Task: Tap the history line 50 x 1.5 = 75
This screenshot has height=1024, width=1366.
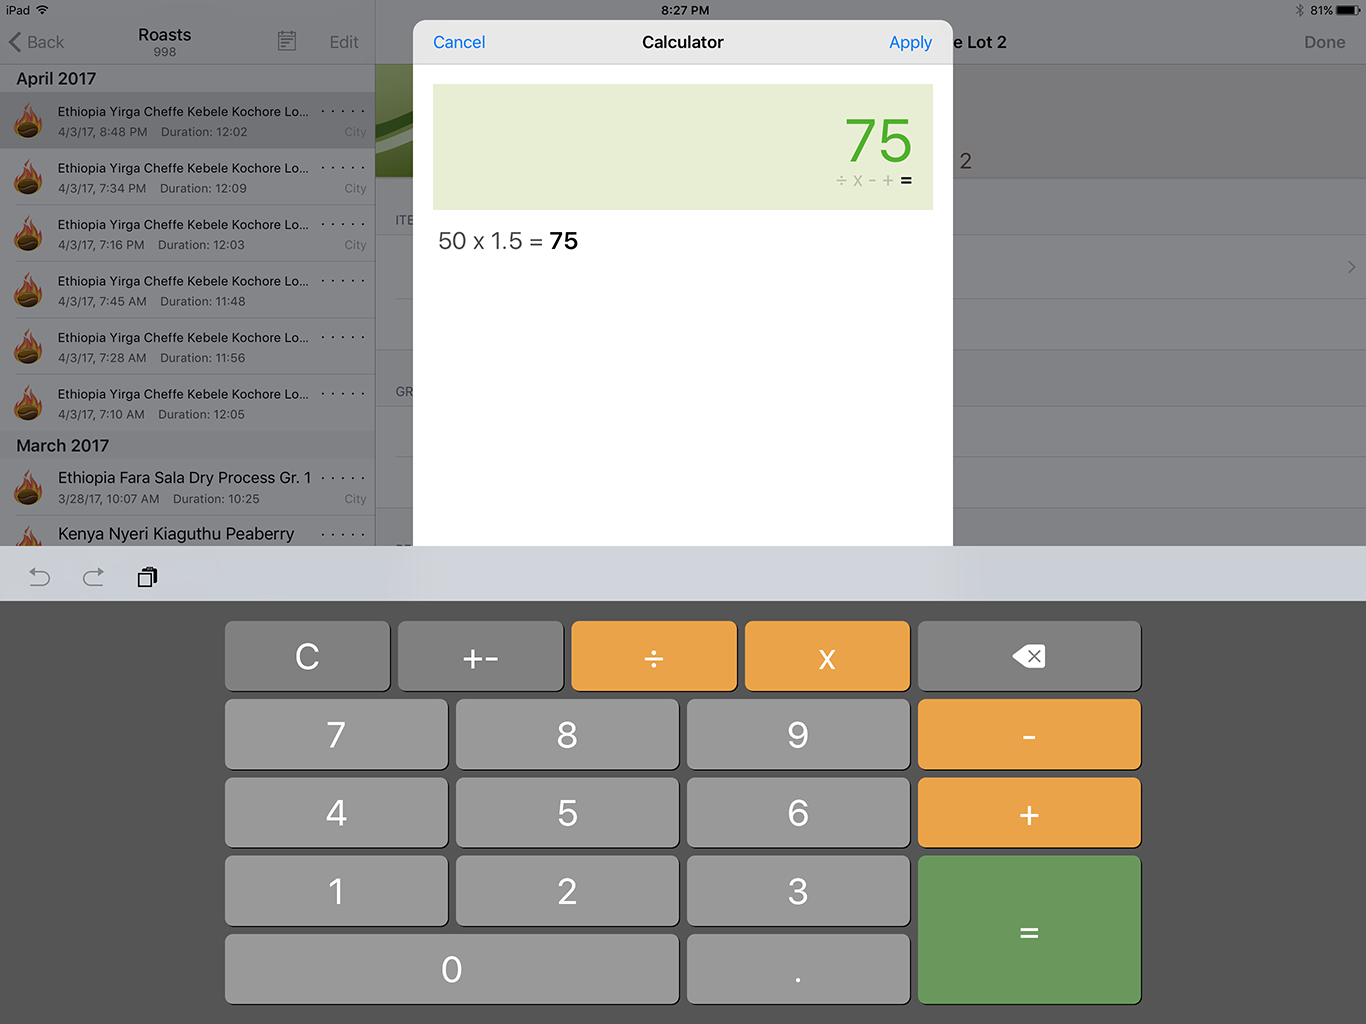Action: tap(508, 241)
